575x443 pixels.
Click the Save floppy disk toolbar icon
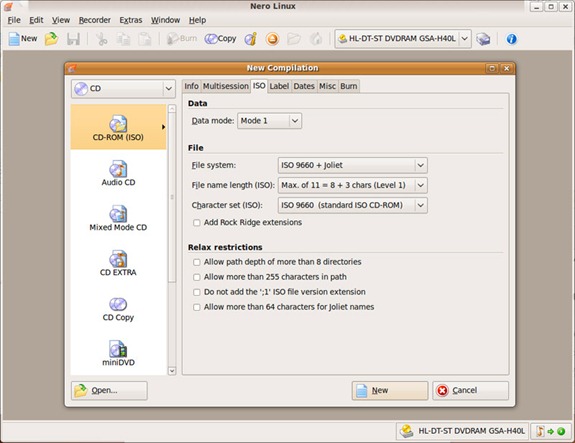(x=73, y=39)
